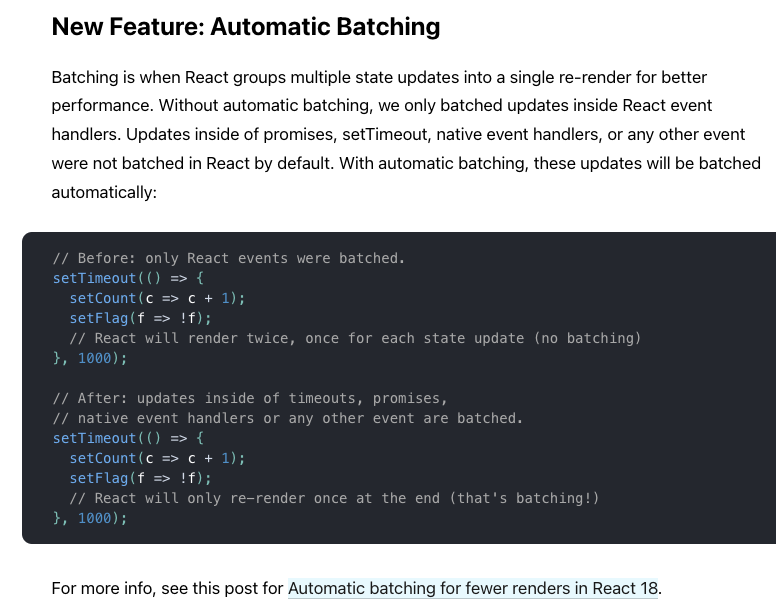Click the 'For more info, see this post' text
This screenshot has width=776, height=613.
[167, 588]
